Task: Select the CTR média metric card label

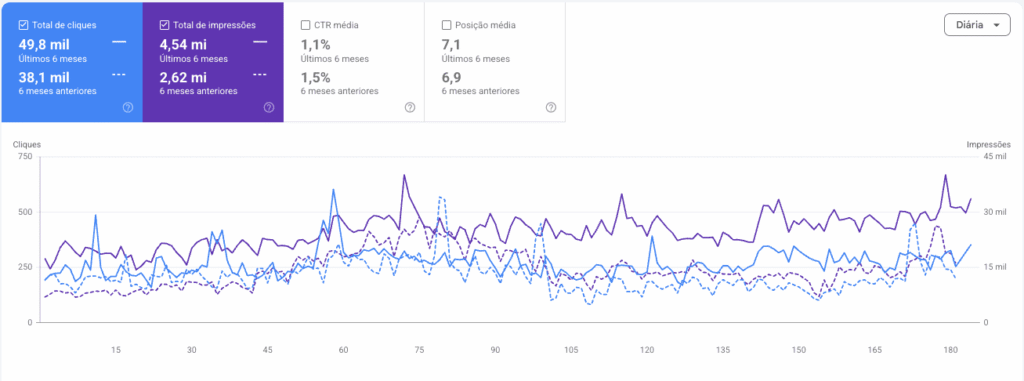Action: coord(336,25)
